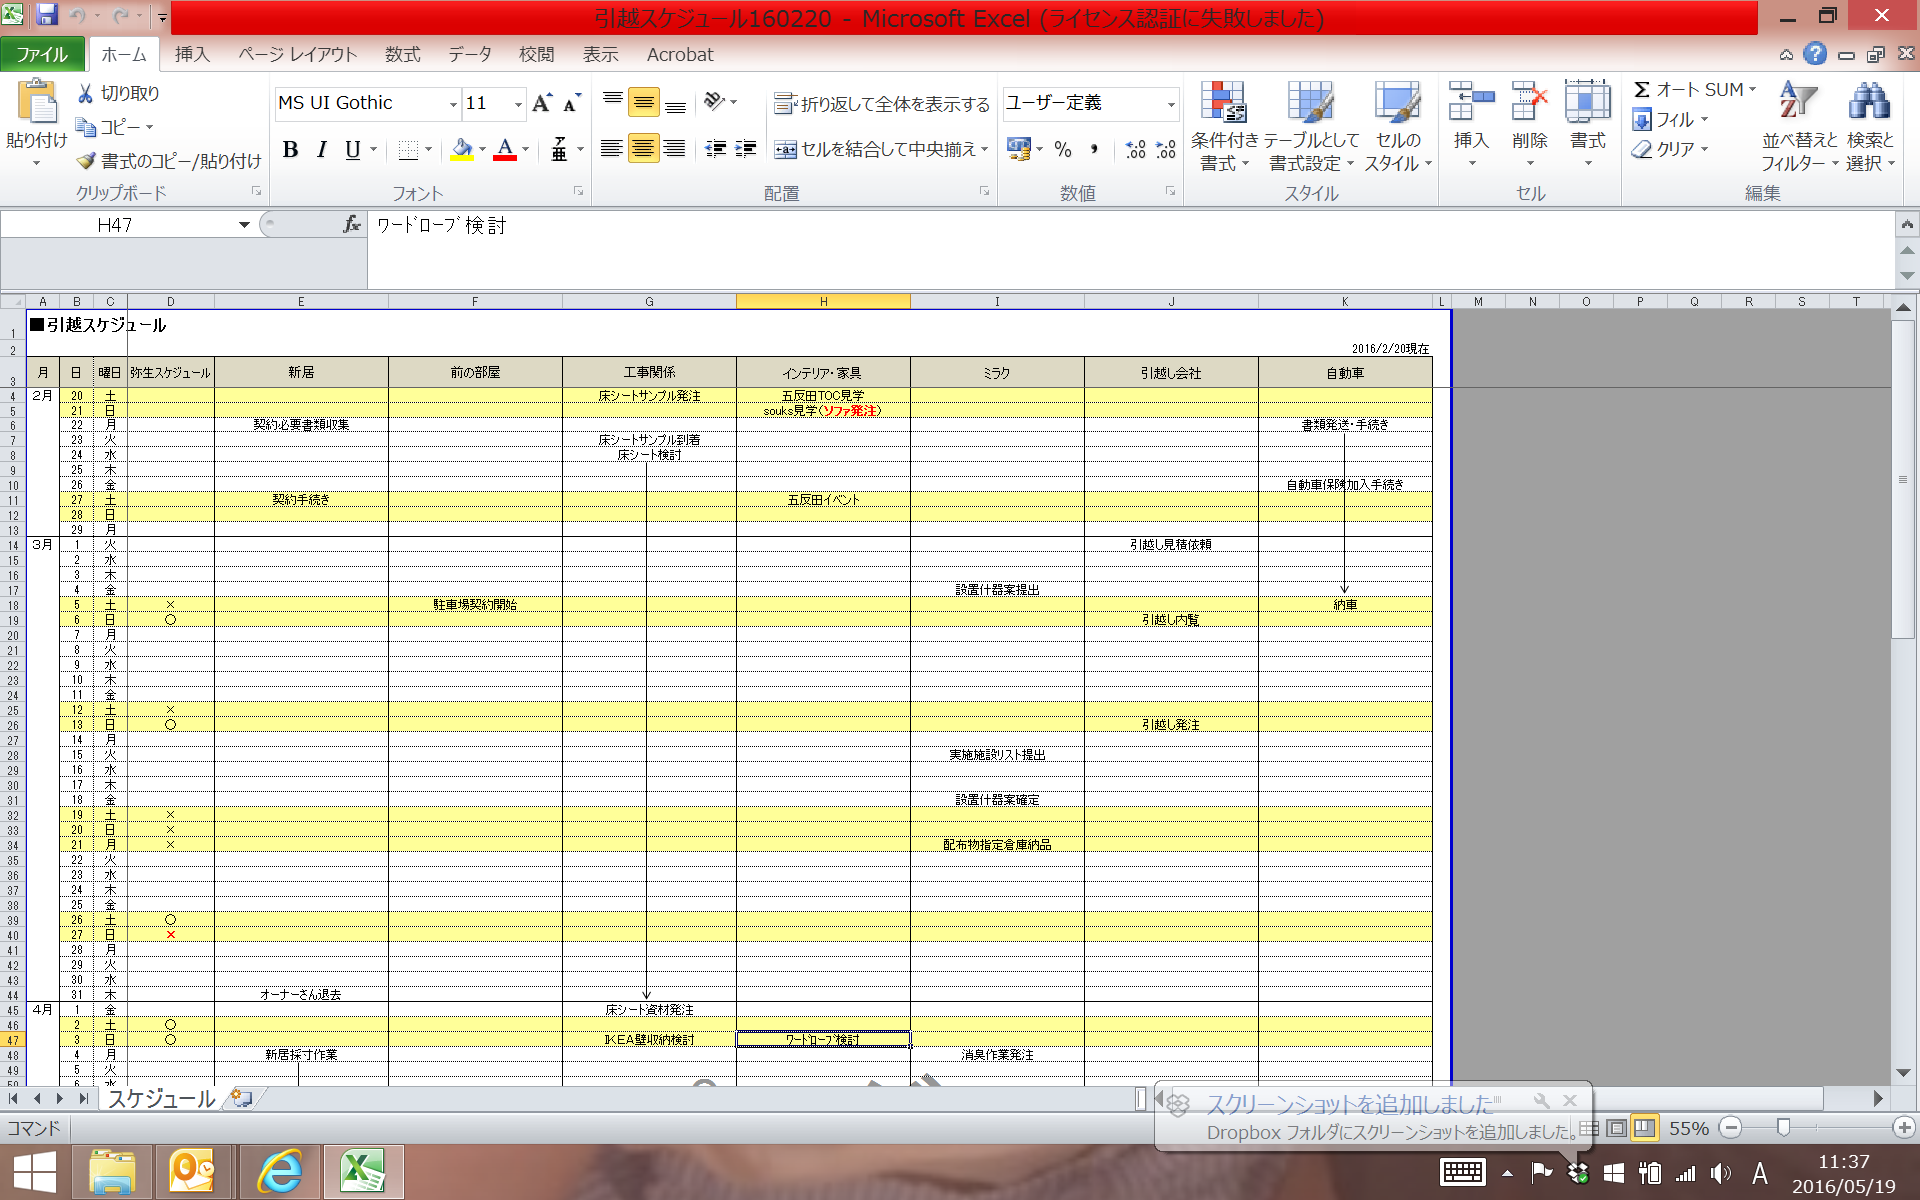The height and width of the screenshot is (1200, 1920).
Task: Switch to the Data (データ) tab
Action: point(469,54)
